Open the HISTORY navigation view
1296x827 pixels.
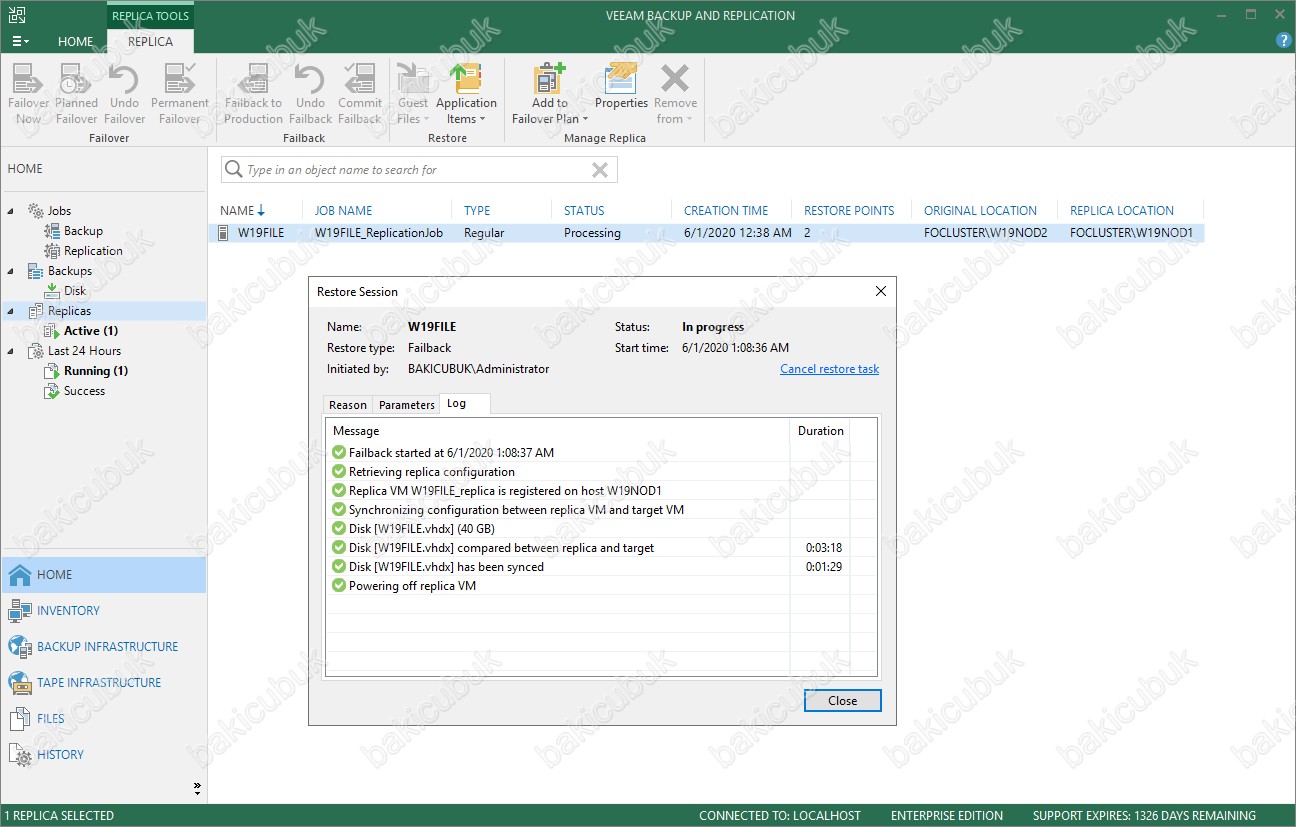(x=103, y=755)
